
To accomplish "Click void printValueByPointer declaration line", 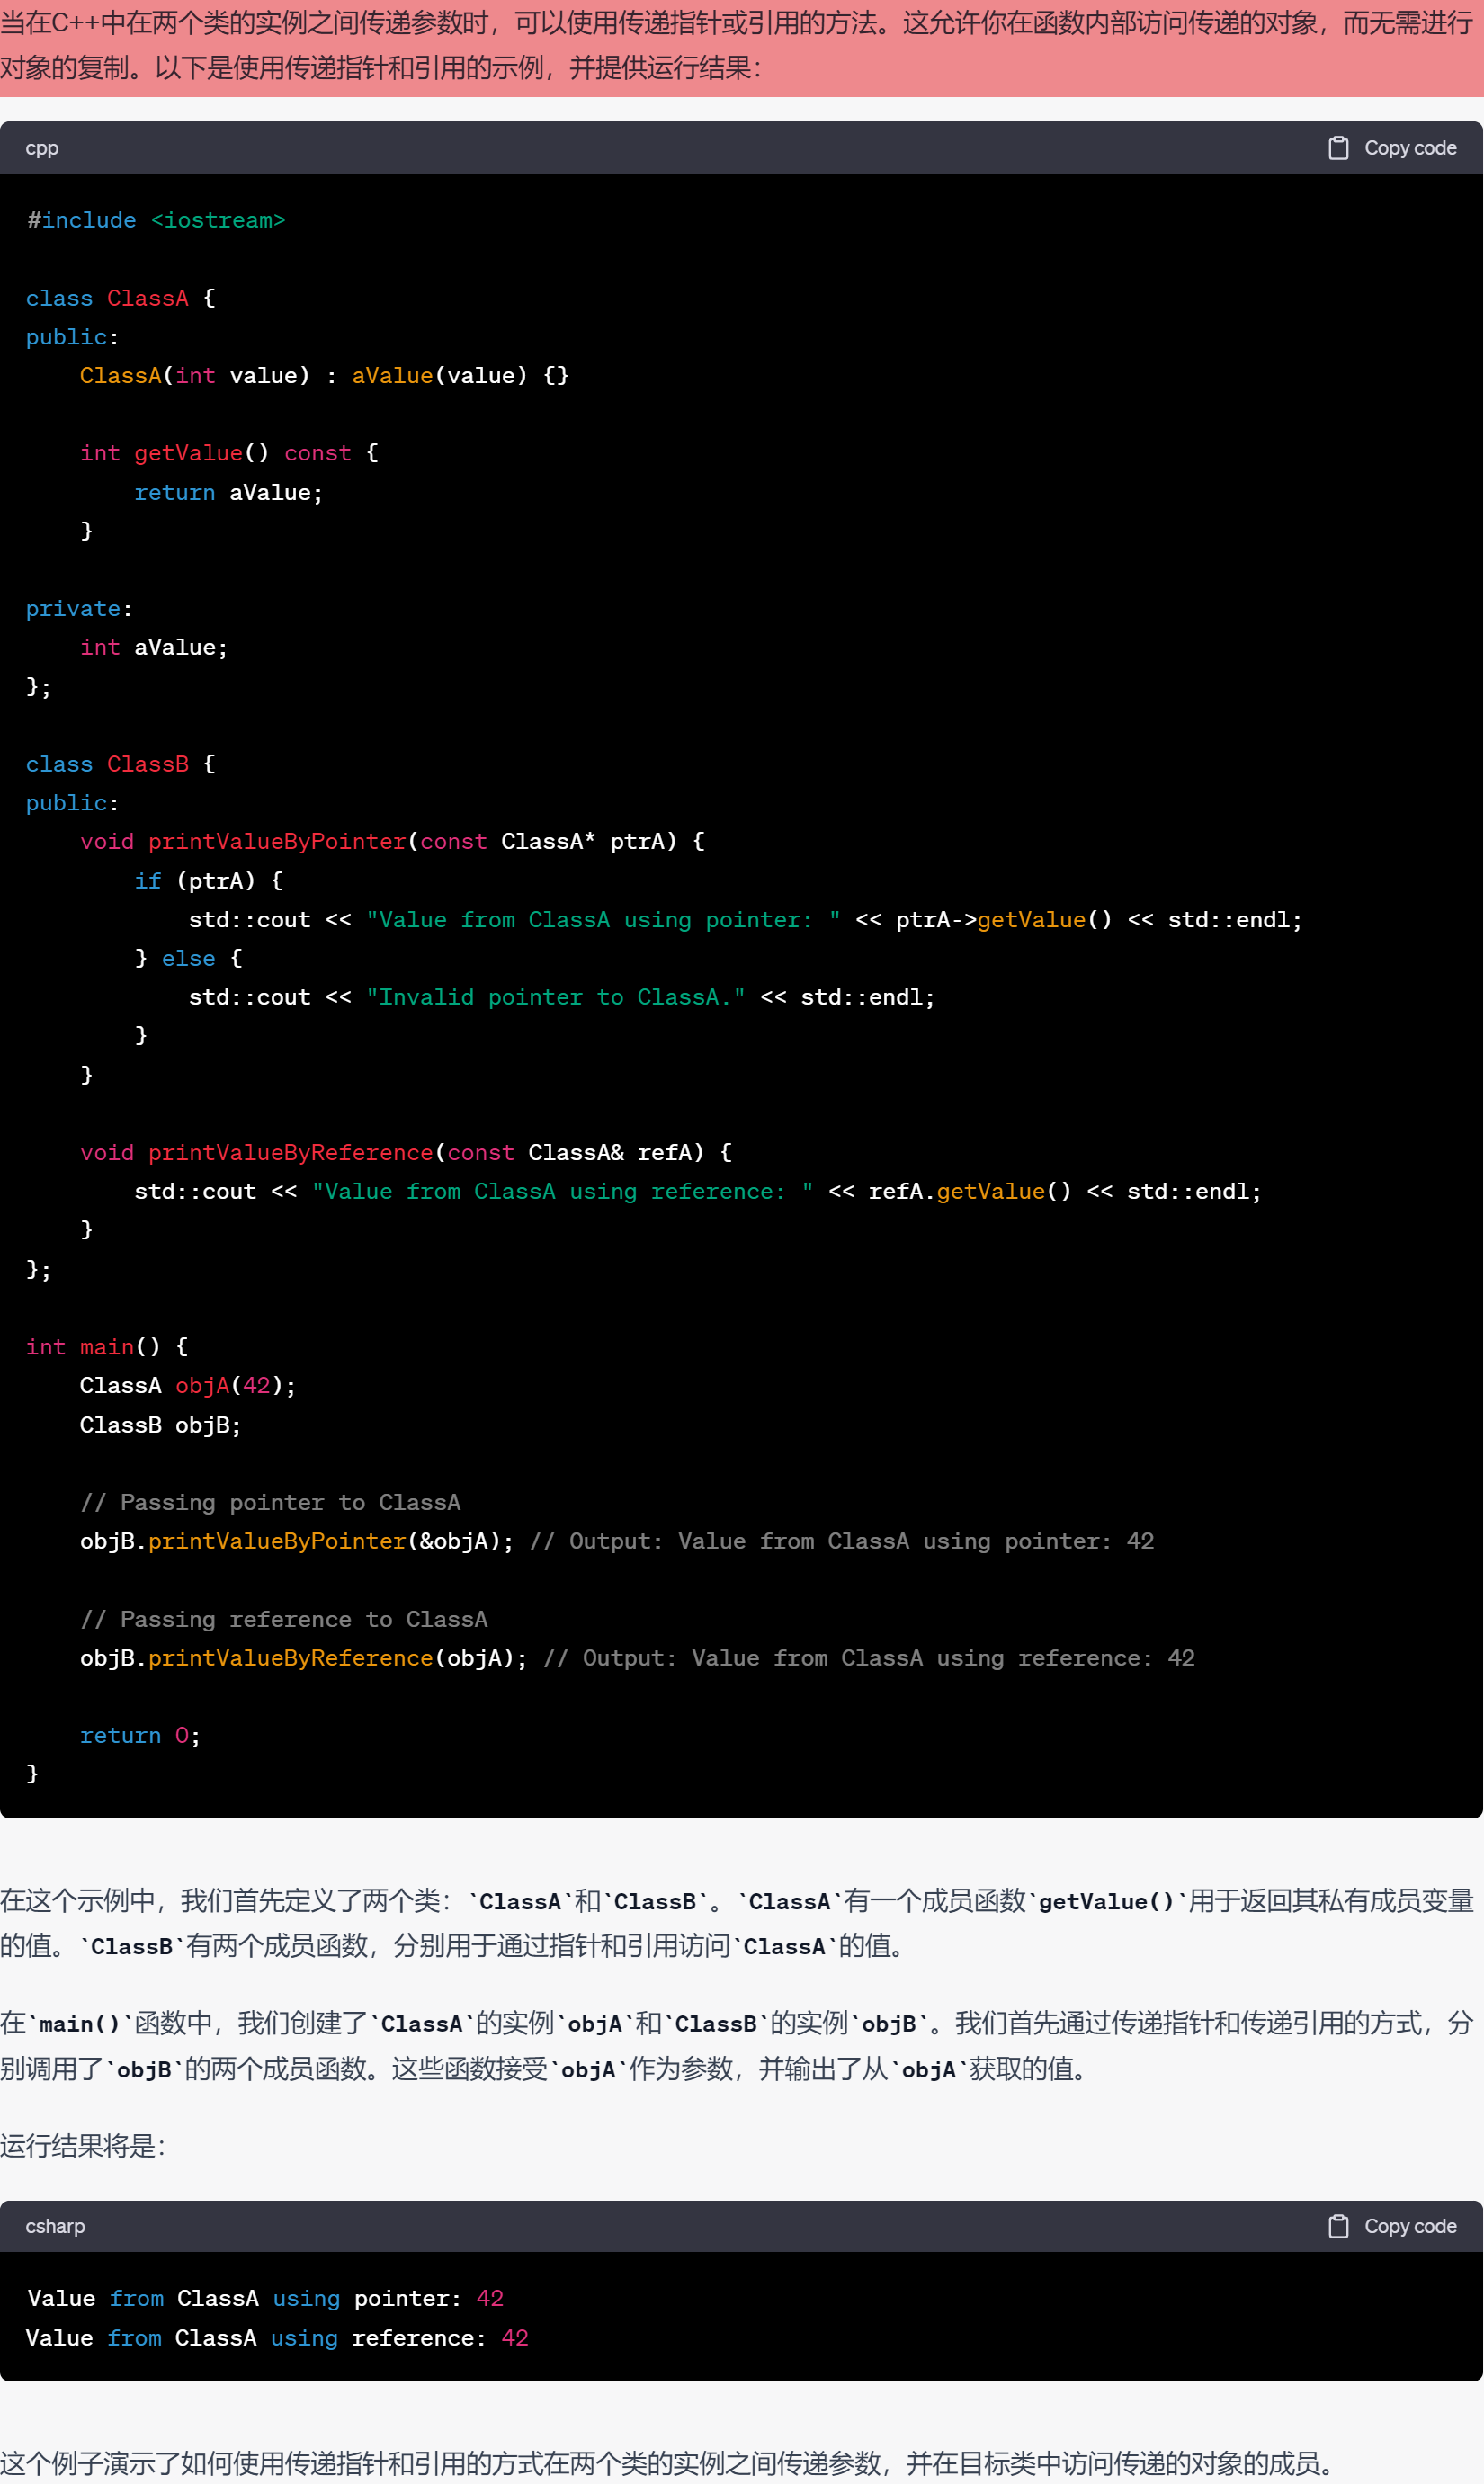I will tap(393, 842).
